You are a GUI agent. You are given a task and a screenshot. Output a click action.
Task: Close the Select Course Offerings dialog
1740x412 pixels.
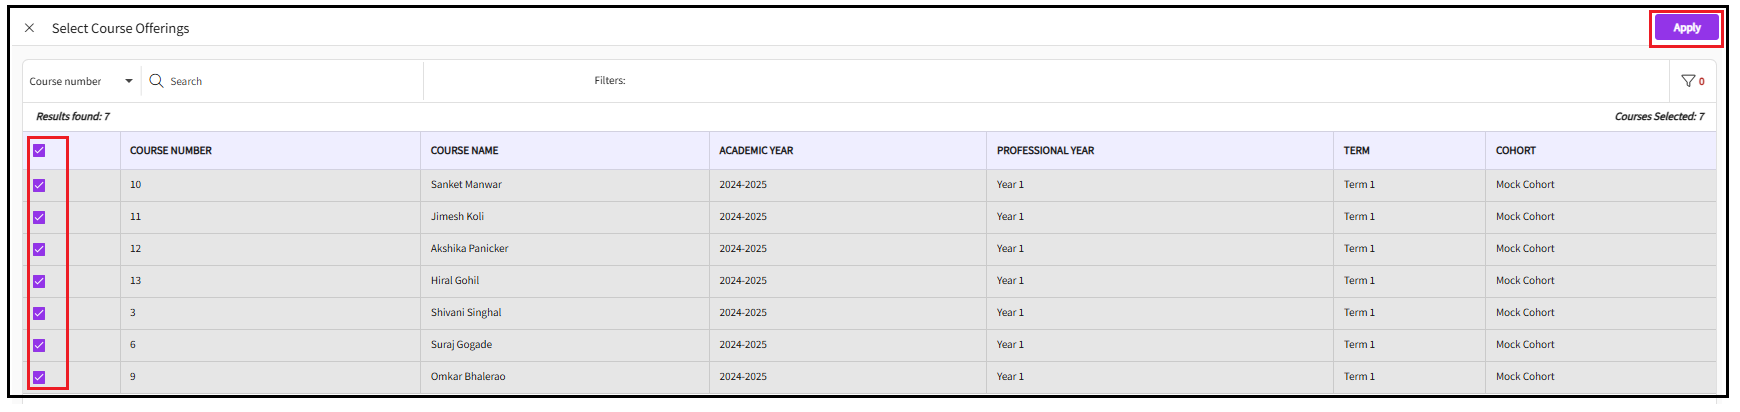(x=29, y=28)
